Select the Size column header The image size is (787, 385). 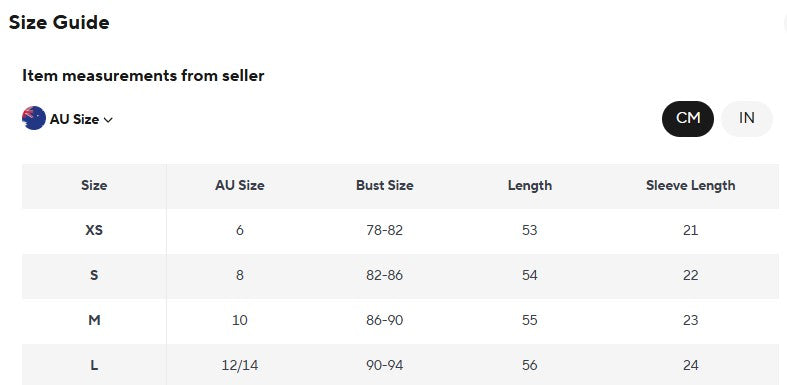click(x=94, y=186)
